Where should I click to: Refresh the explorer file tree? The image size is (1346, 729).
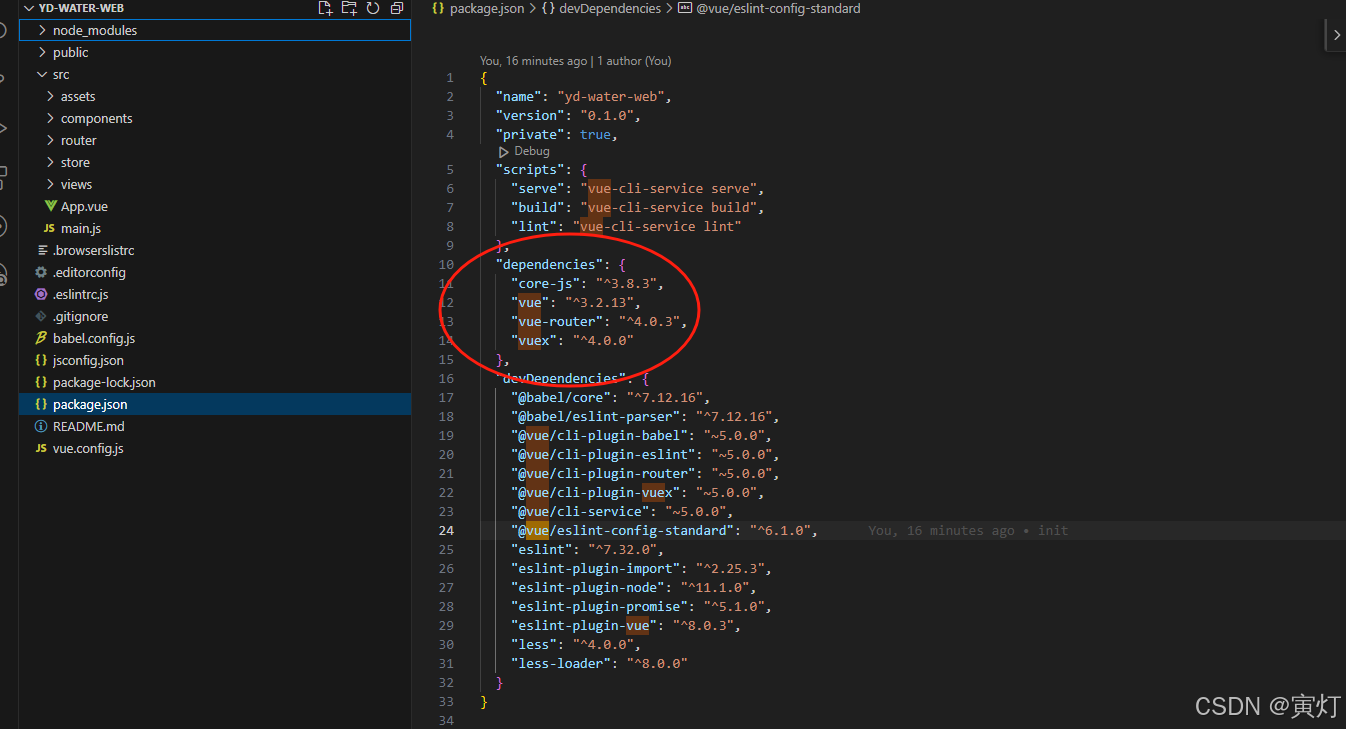(x=373, y=8)
